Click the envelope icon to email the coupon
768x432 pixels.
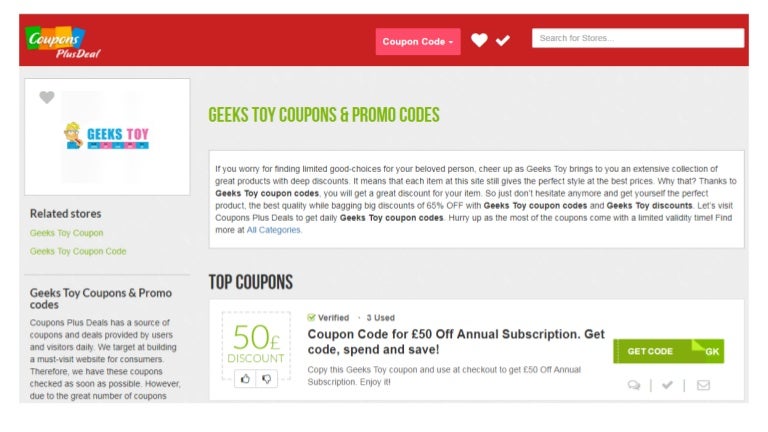click(x=703, y=385)
